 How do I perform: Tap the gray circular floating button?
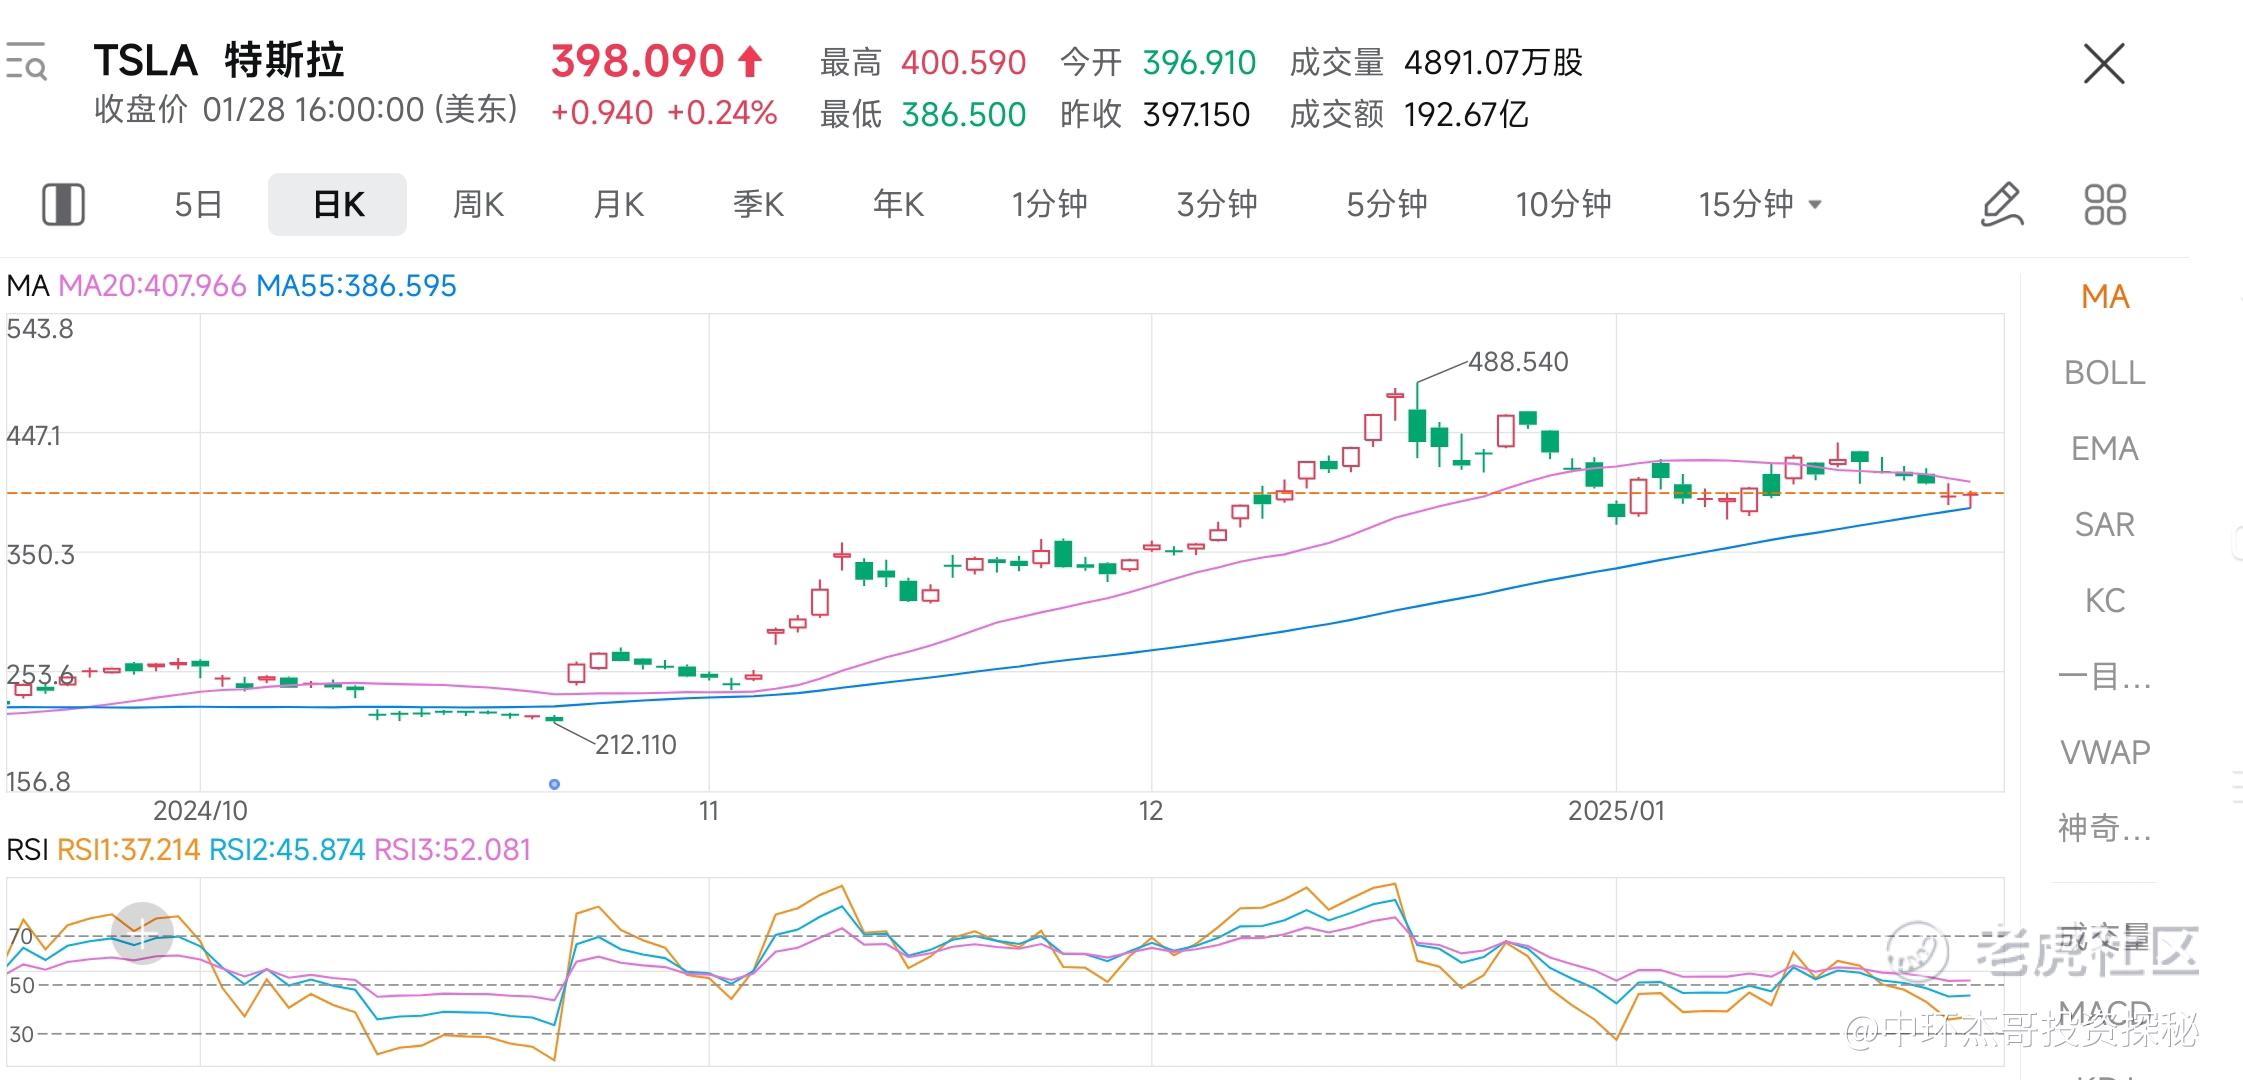tap(142, 933)
